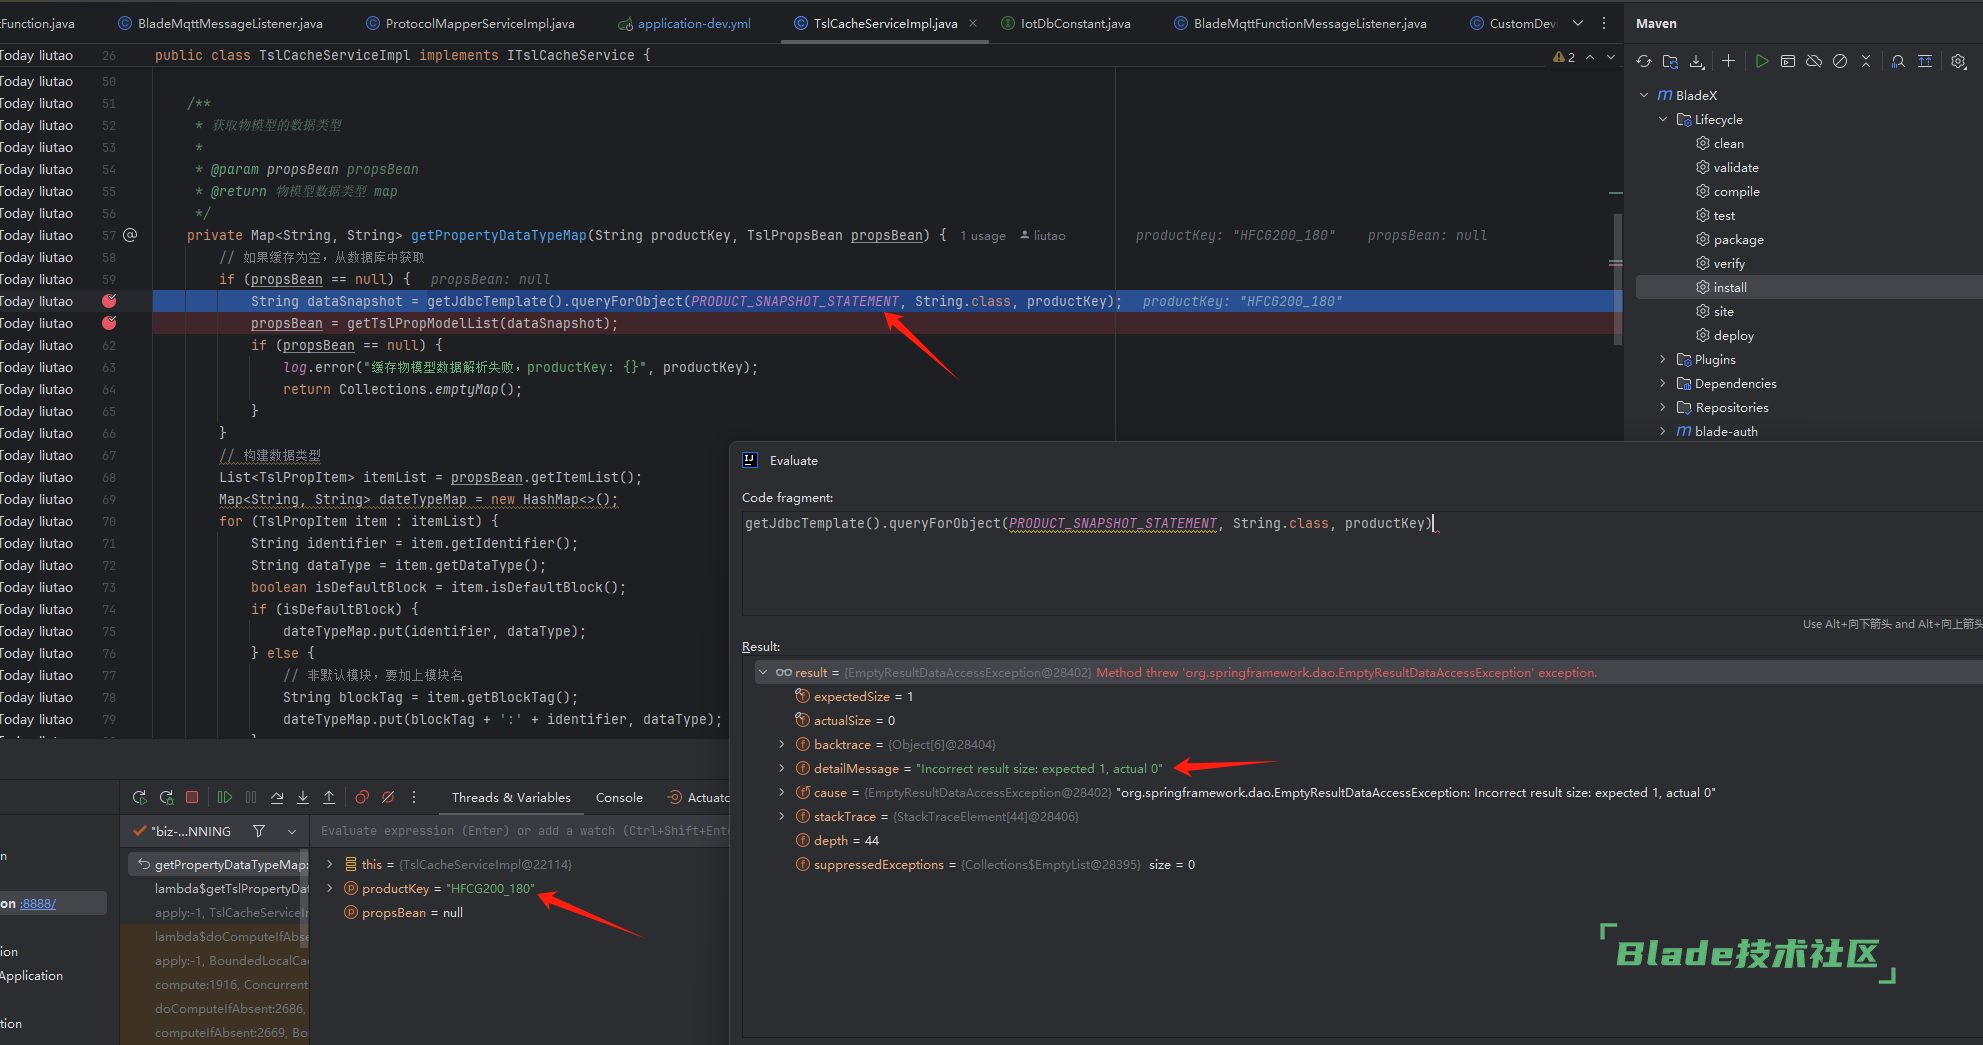Screen dimensions: 1983x1045
Task: Switch to IotDbConstant.java tab
Action: (x=1066, y=23)
